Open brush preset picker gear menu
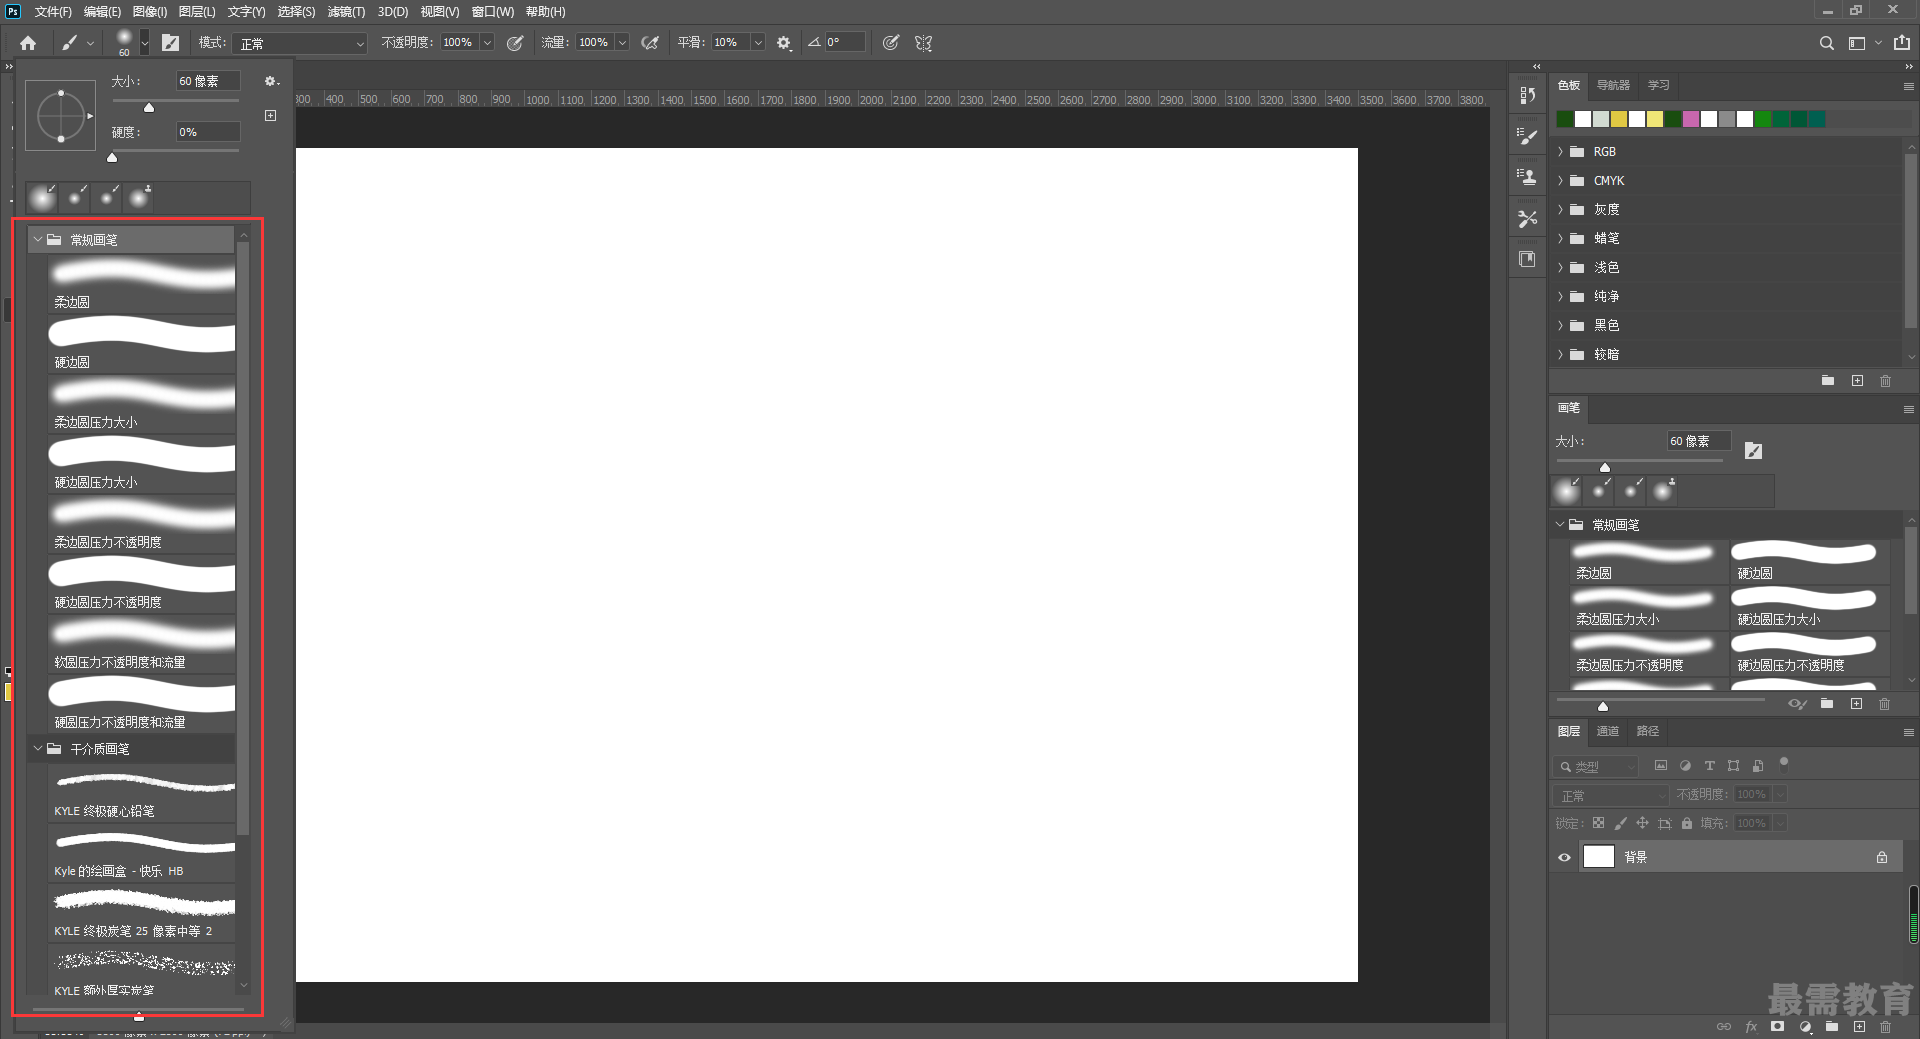 point(271,81)
